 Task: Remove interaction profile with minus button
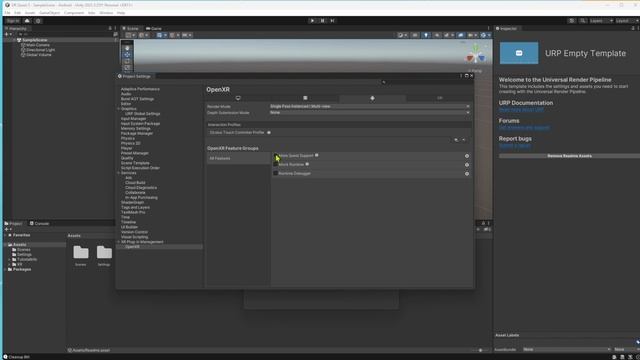464,140
